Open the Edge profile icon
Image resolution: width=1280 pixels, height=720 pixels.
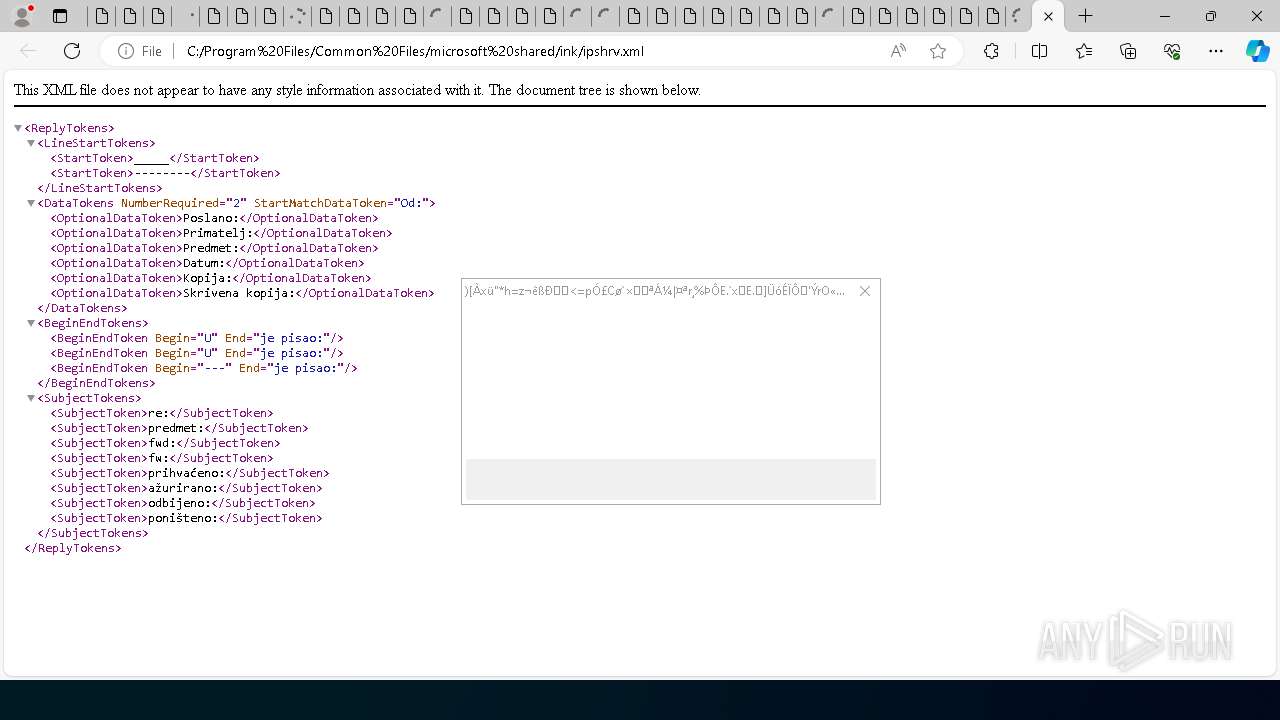(21, 16)
